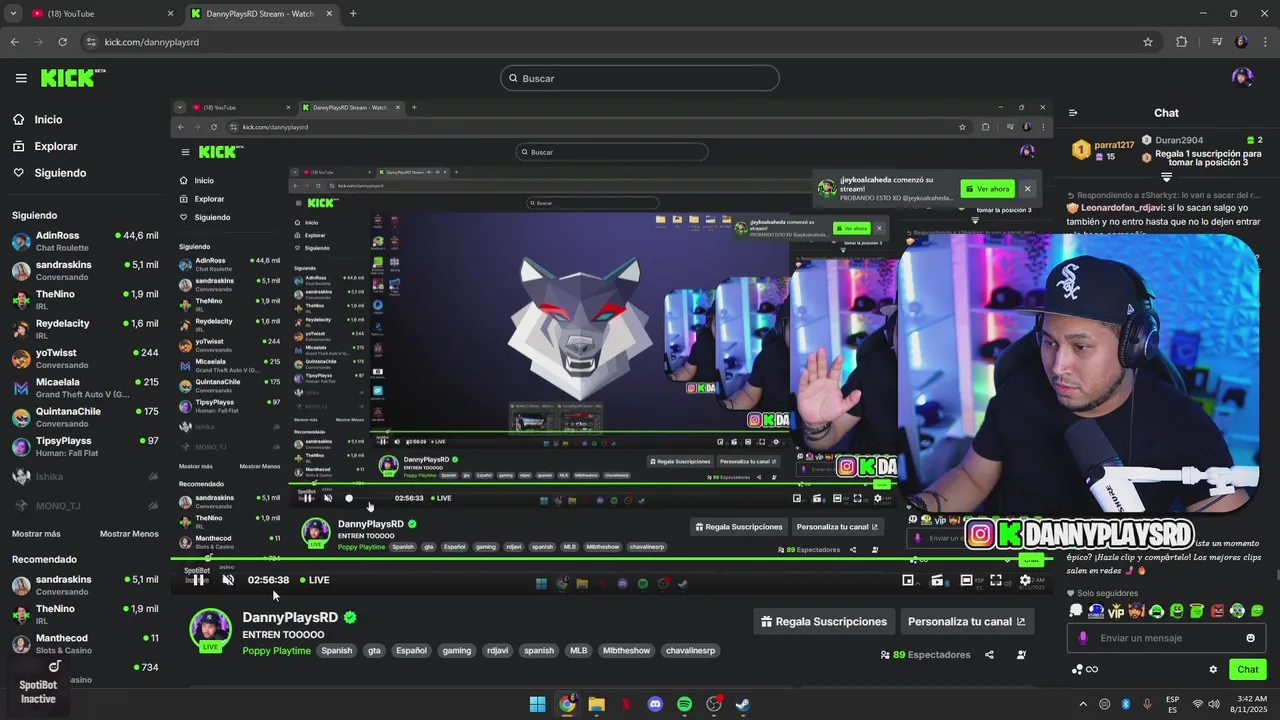
Task: Toggle theater mode on the player
Action: (x=966, y=580)
